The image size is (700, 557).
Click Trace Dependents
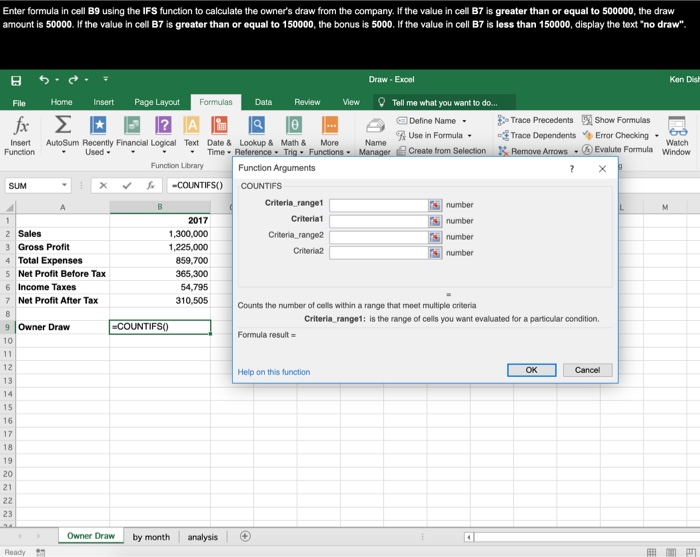click(537, 135)
